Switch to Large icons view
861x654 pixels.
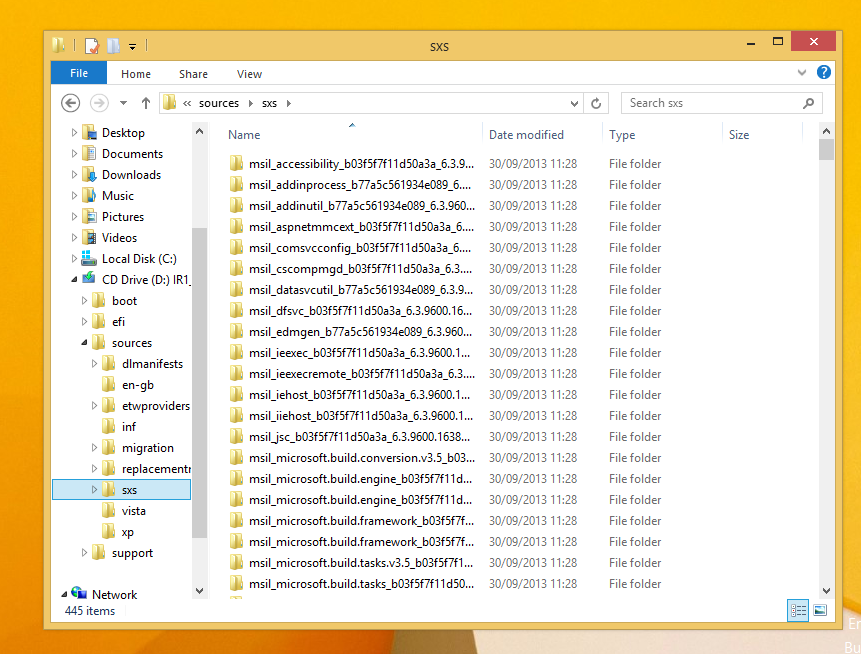(x=820, y=610)
